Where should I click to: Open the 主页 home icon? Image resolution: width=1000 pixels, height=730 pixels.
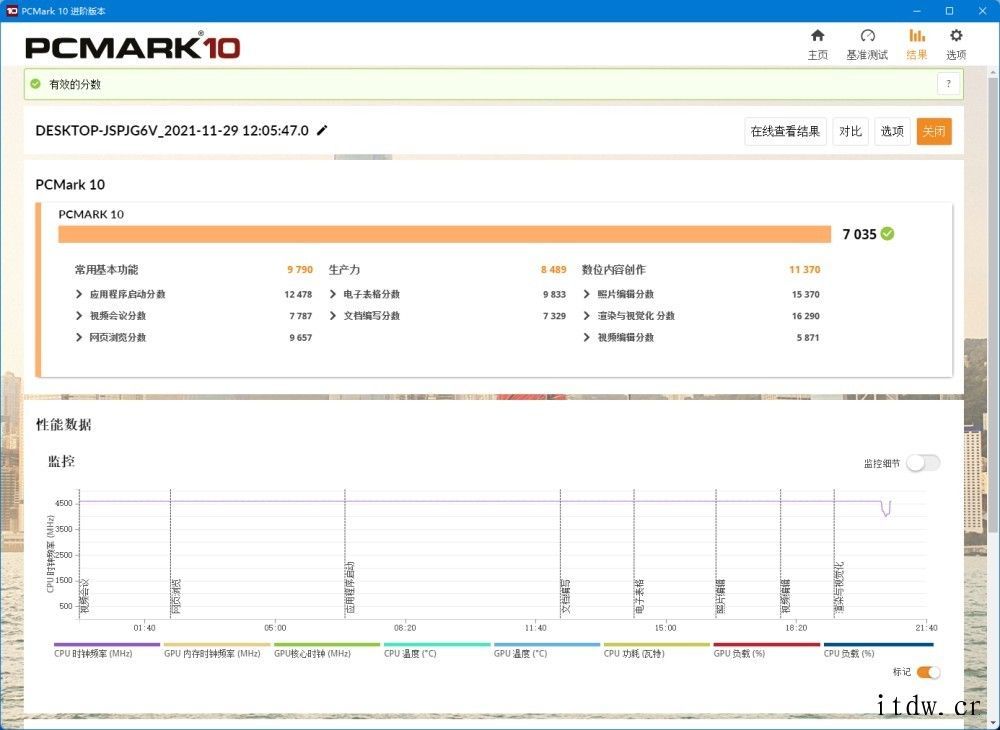pos(817,36)
